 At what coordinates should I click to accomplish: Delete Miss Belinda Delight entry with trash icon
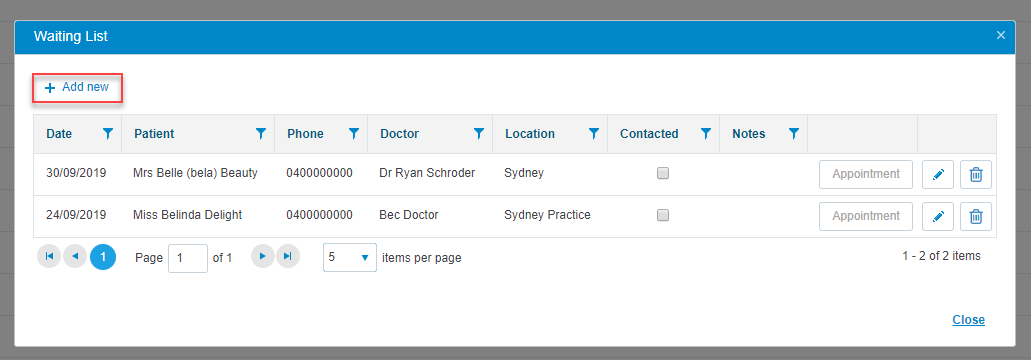(976, 216)
